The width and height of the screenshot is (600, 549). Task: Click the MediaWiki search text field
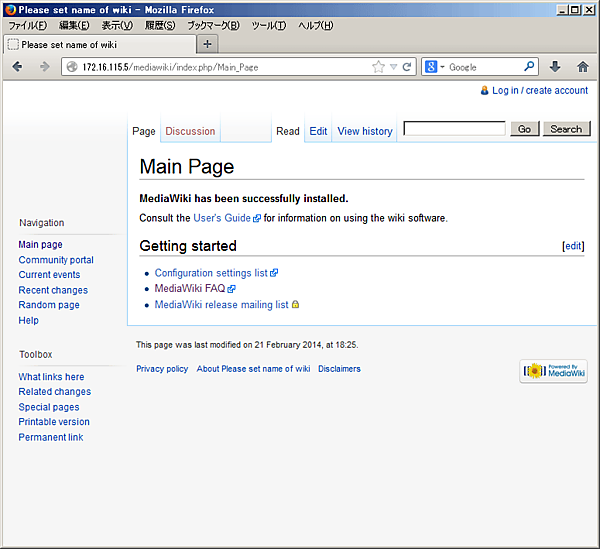tap(454, 129)
